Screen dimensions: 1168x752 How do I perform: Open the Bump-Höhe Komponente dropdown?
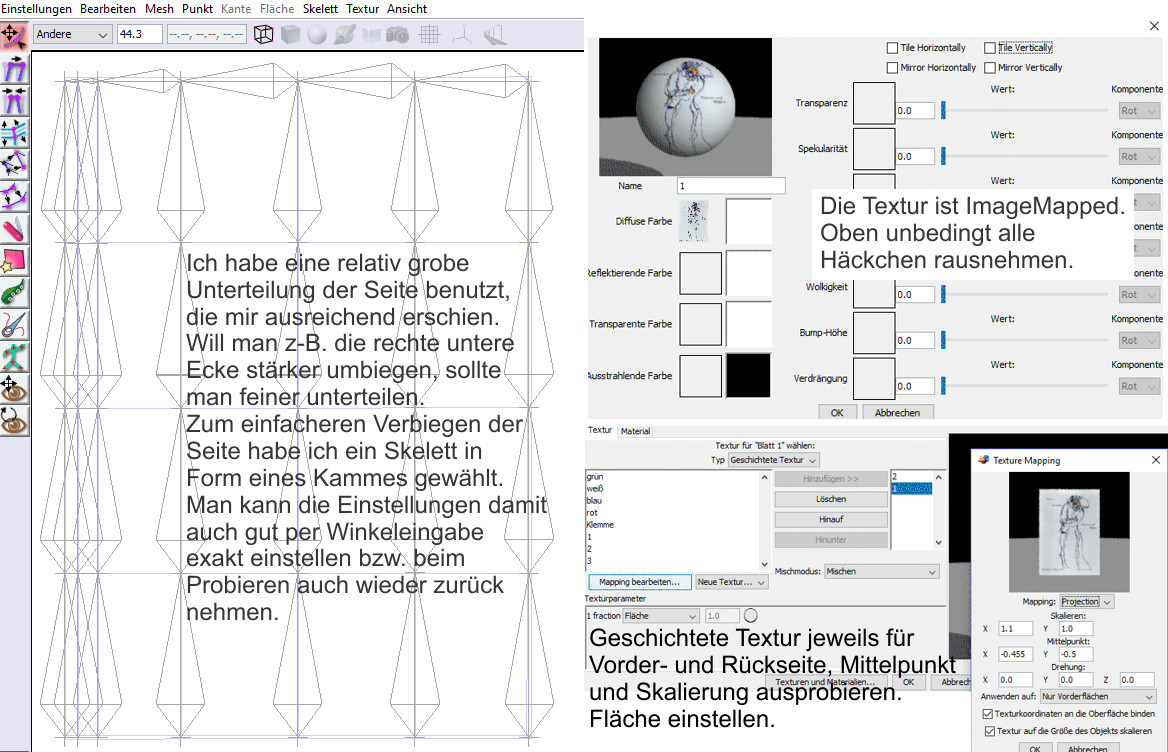(x=1139, y=340)
